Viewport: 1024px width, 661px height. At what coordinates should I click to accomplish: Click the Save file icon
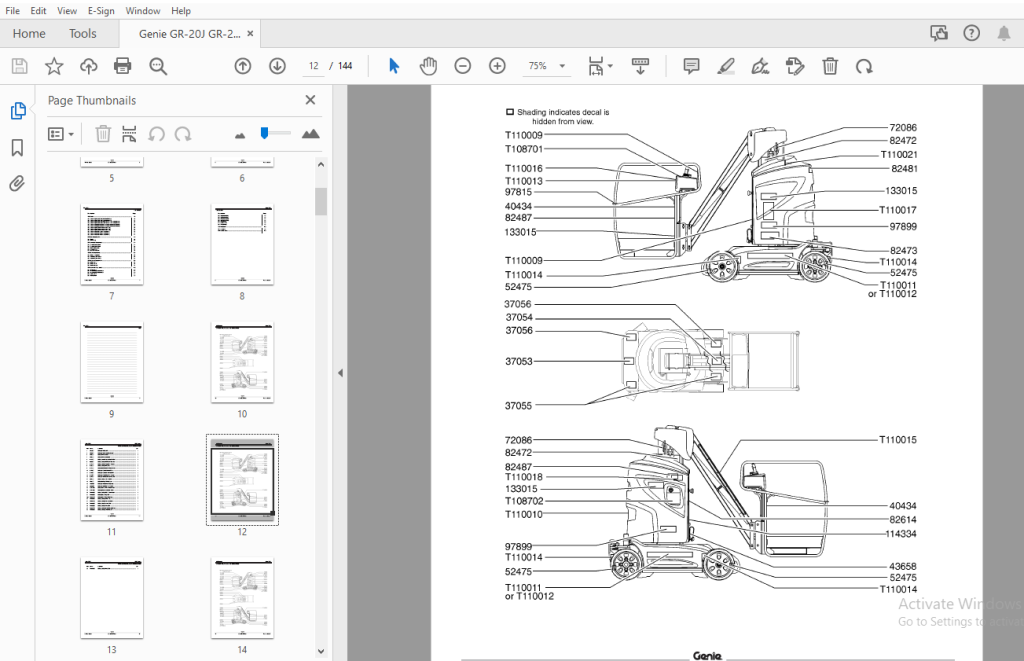click(20, 66)
